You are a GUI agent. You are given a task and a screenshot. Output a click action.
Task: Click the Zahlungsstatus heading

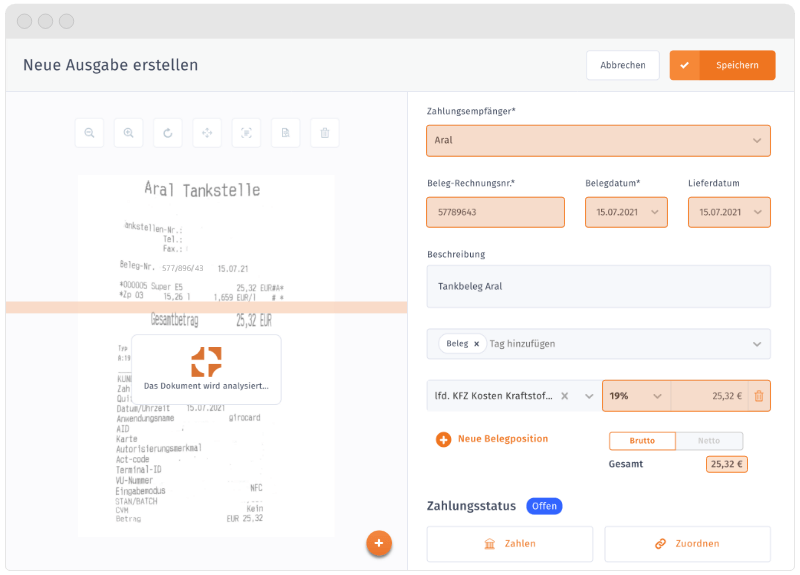coord(471,506)
